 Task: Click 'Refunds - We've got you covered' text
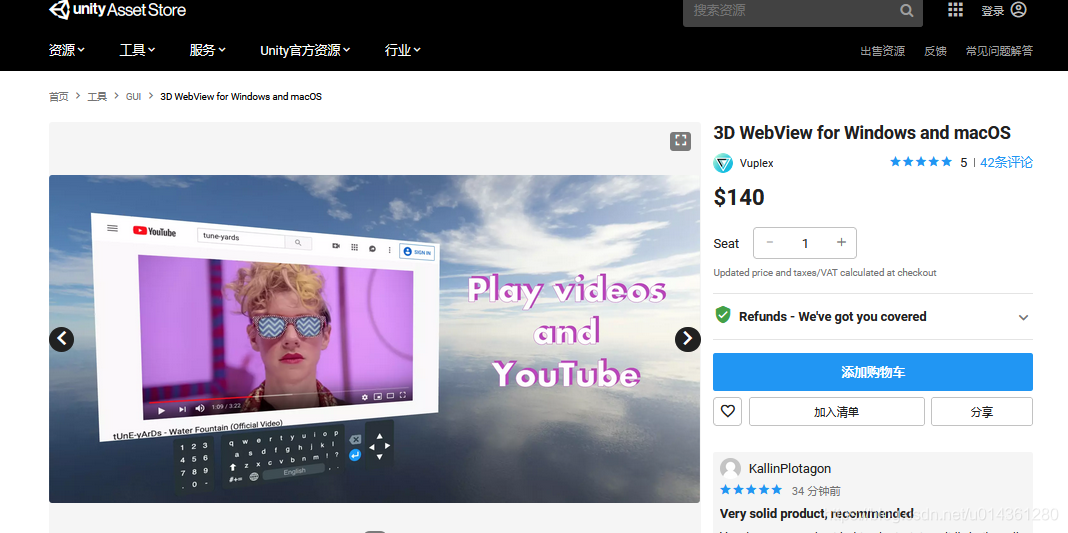[x=832, y=317]
